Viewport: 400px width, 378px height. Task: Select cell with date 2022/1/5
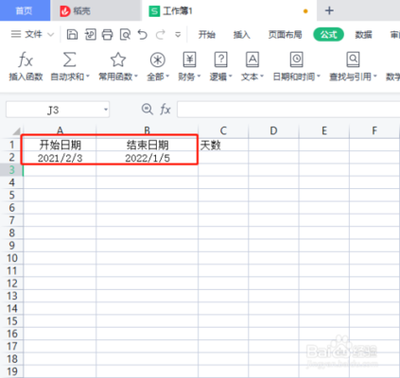tap(147, 157)
